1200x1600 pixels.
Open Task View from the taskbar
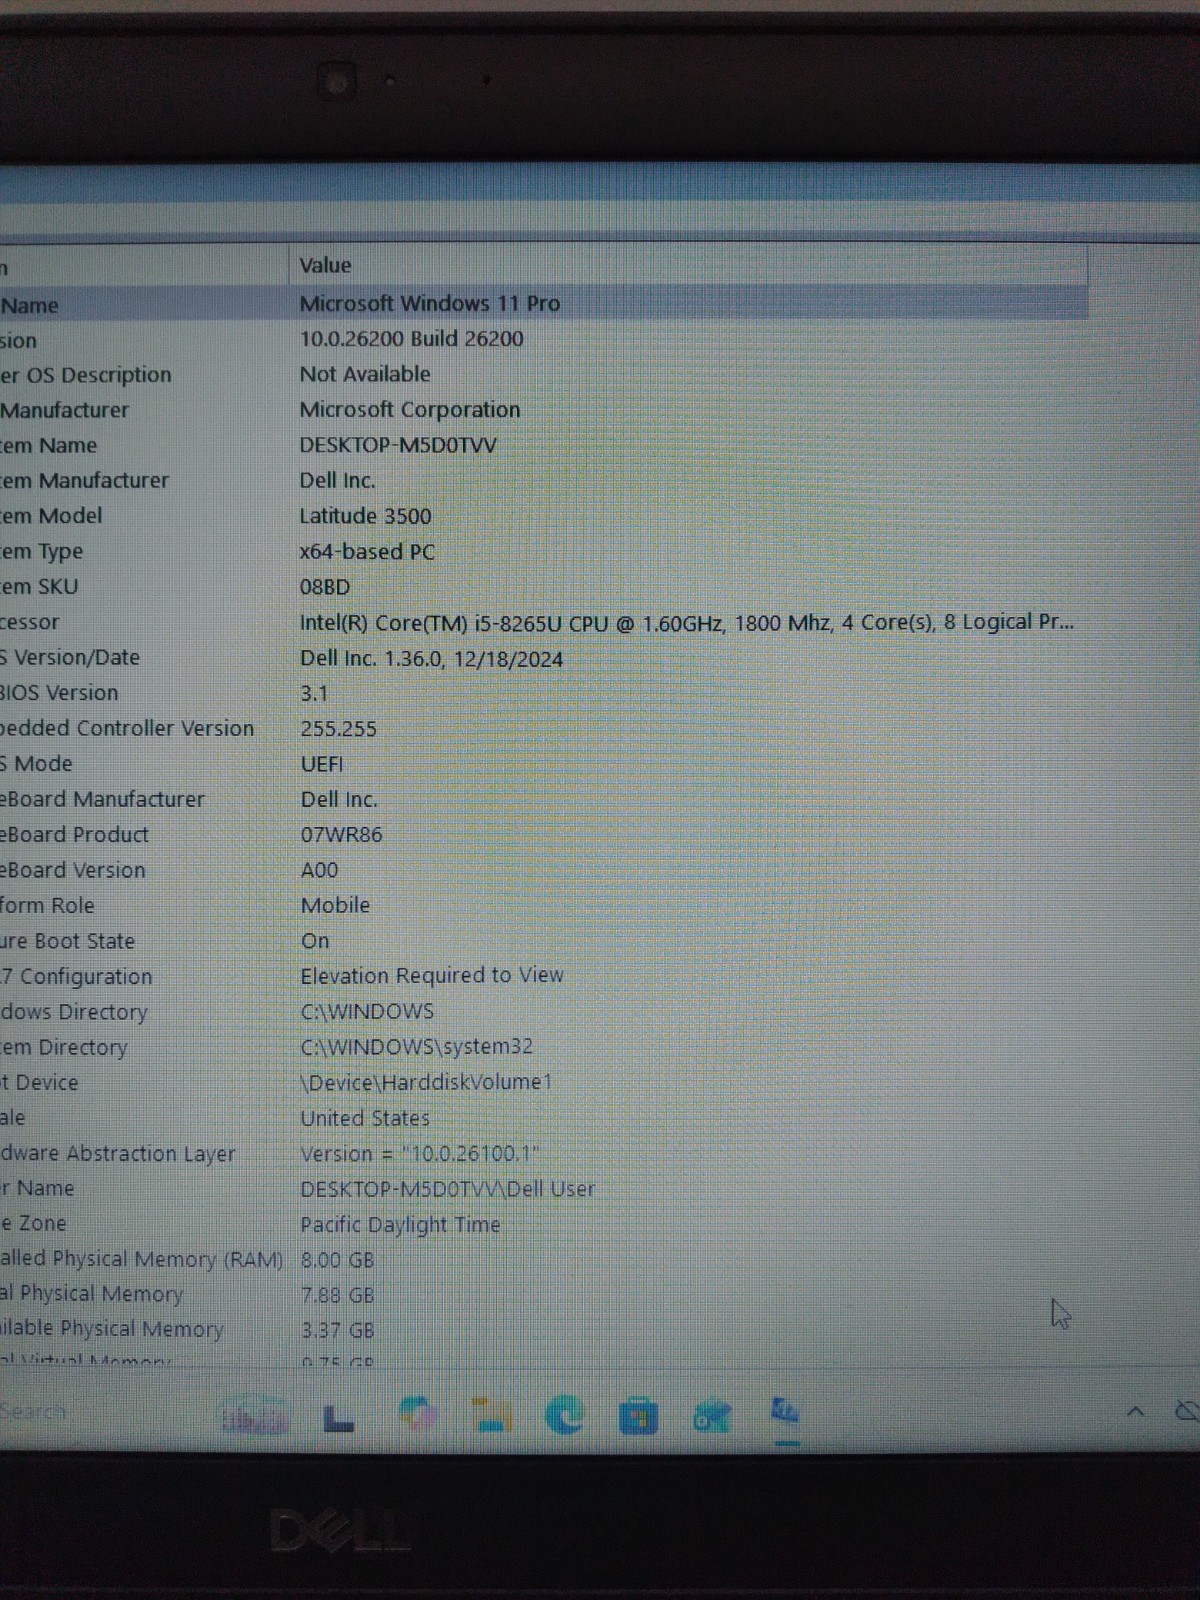[339, 1417]
